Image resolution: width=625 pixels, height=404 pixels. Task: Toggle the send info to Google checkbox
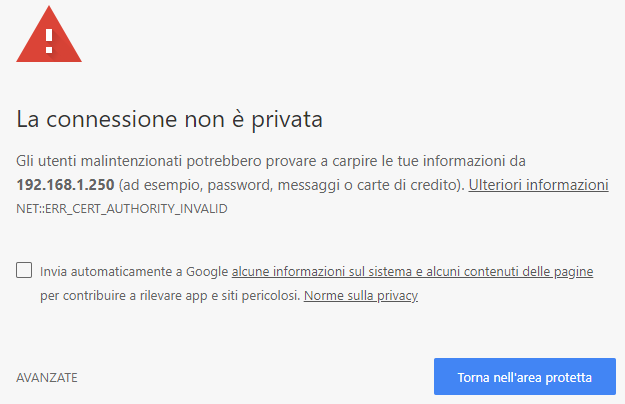[24, 271]
